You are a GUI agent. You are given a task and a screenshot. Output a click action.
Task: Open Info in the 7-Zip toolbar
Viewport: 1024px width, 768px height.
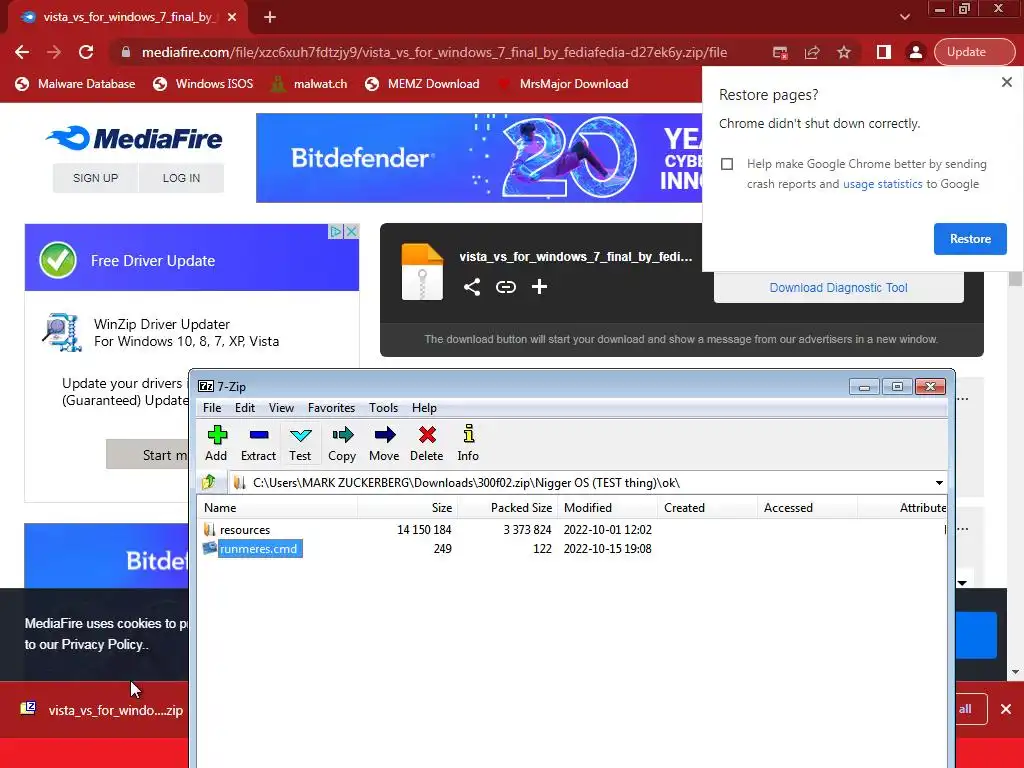[468, 443]
